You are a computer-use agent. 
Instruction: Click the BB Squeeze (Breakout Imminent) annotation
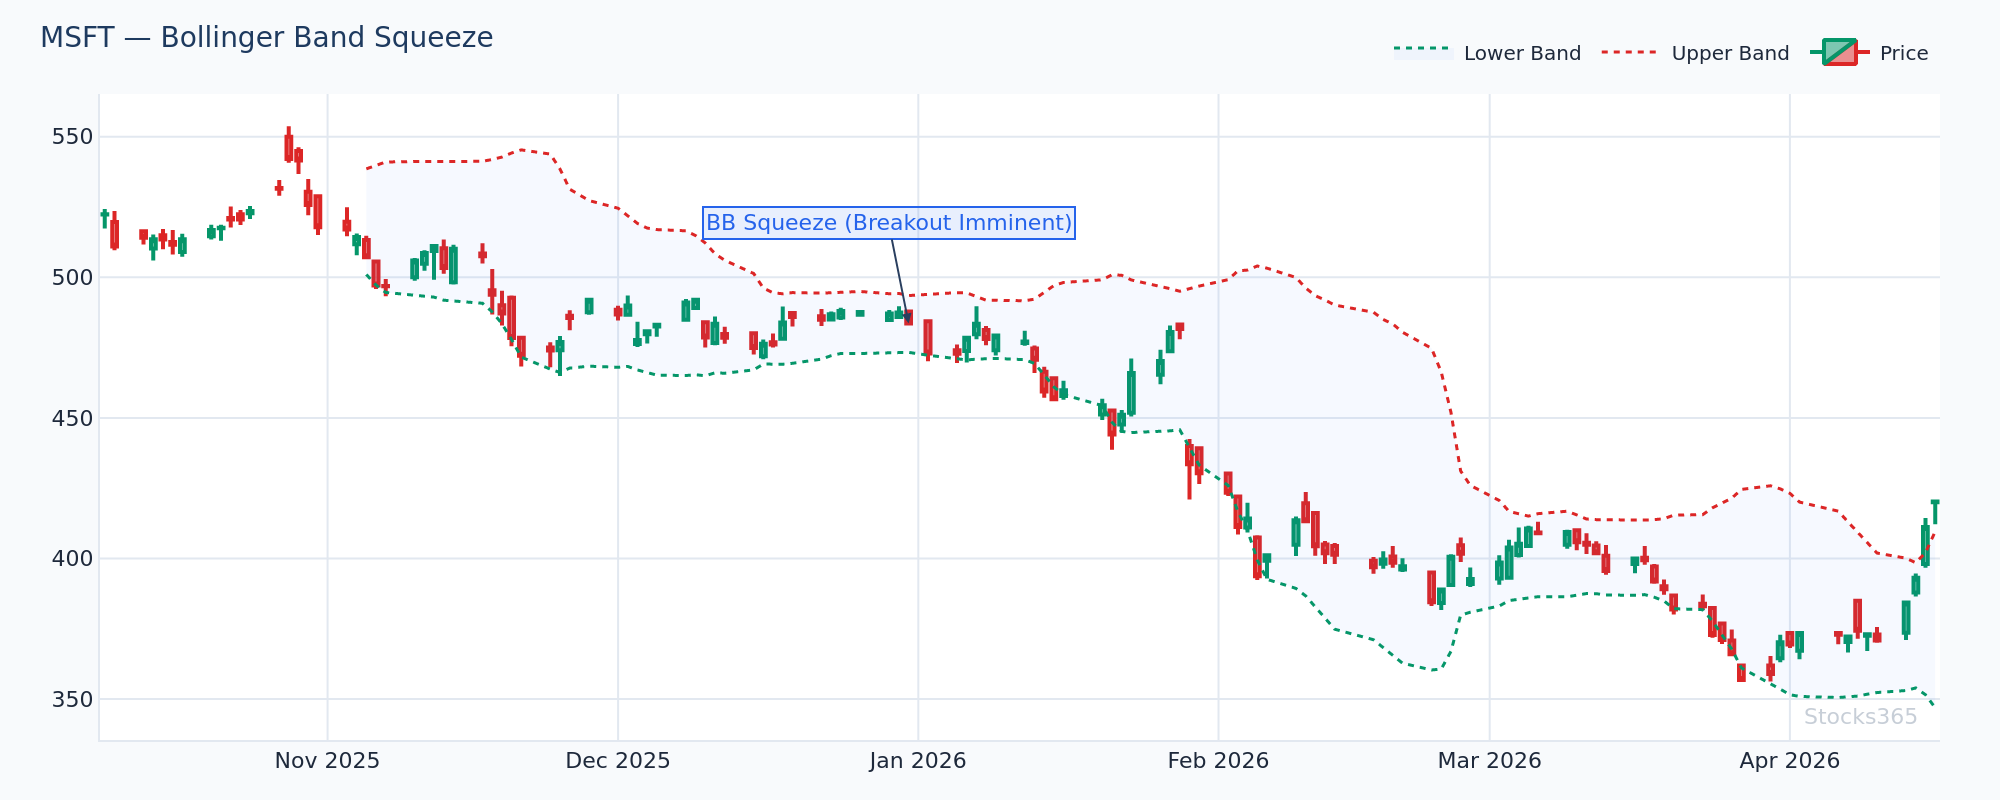tap(889, 223)
